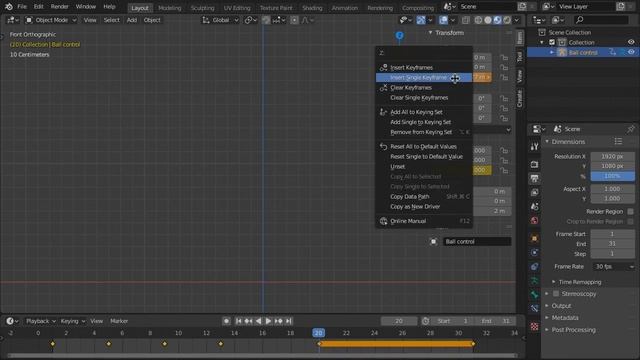Jump to timeline start frame

(x=238, y=321)
